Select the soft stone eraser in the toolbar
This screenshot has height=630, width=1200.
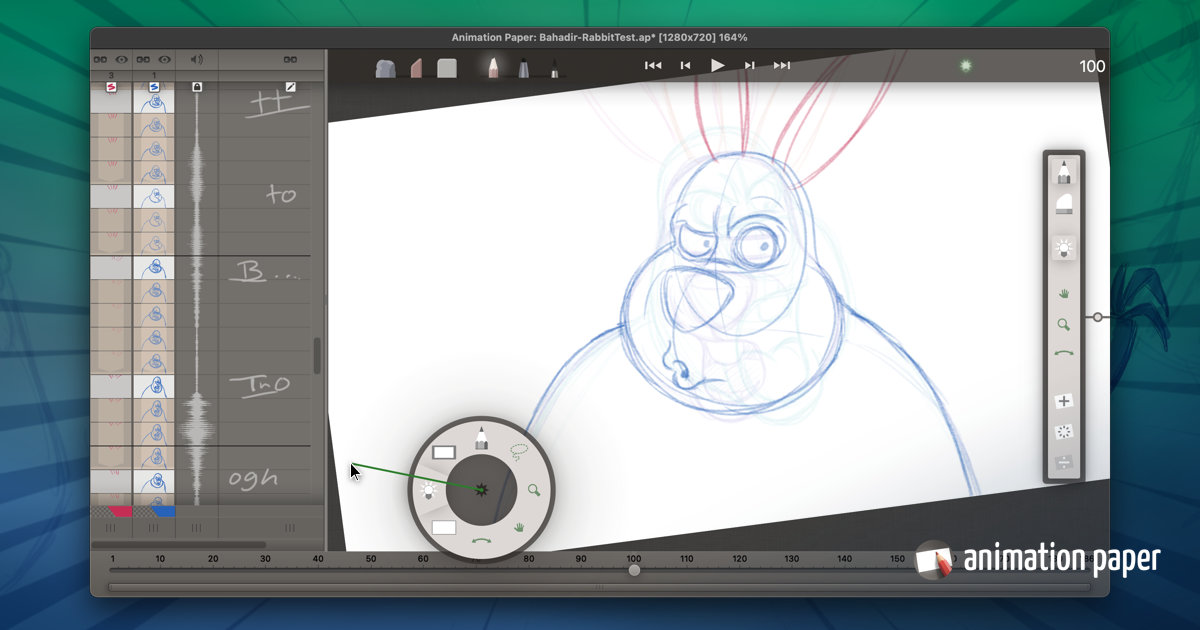click(x=388, y=67)
